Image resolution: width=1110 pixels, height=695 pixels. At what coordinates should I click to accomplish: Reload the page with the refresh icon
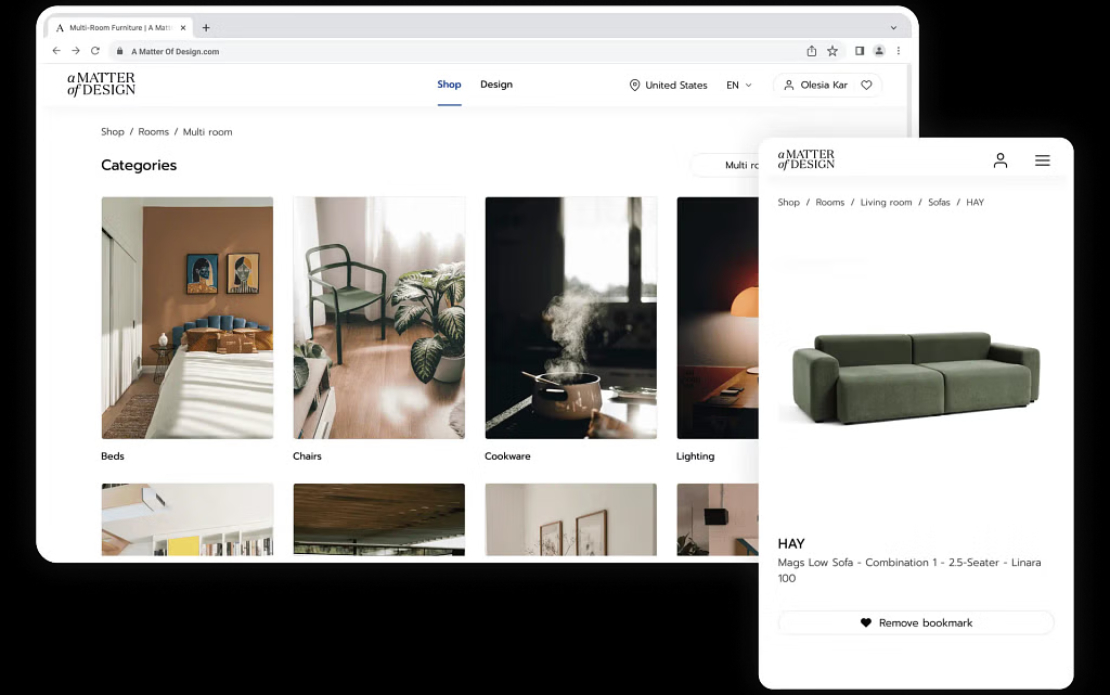point(96,51)
